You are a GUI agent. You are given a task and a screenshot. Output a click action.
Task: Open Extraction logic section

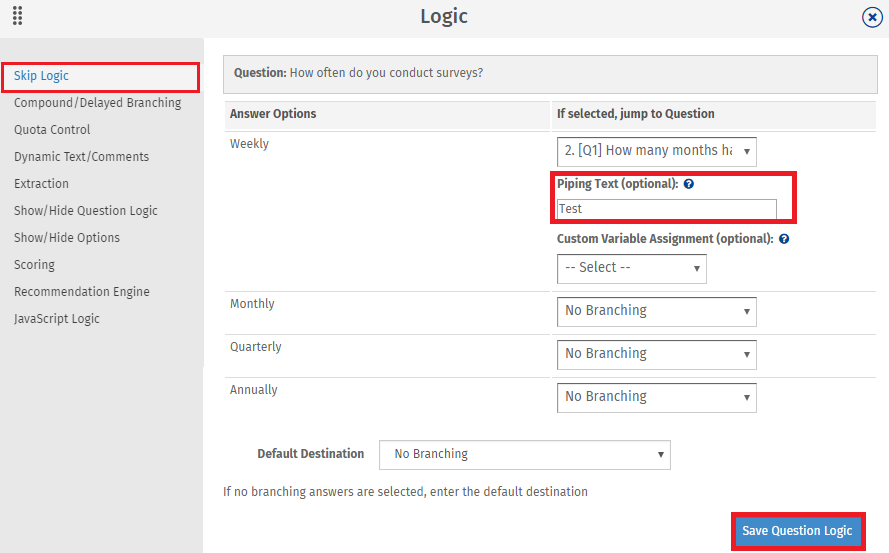coord(41,184)
